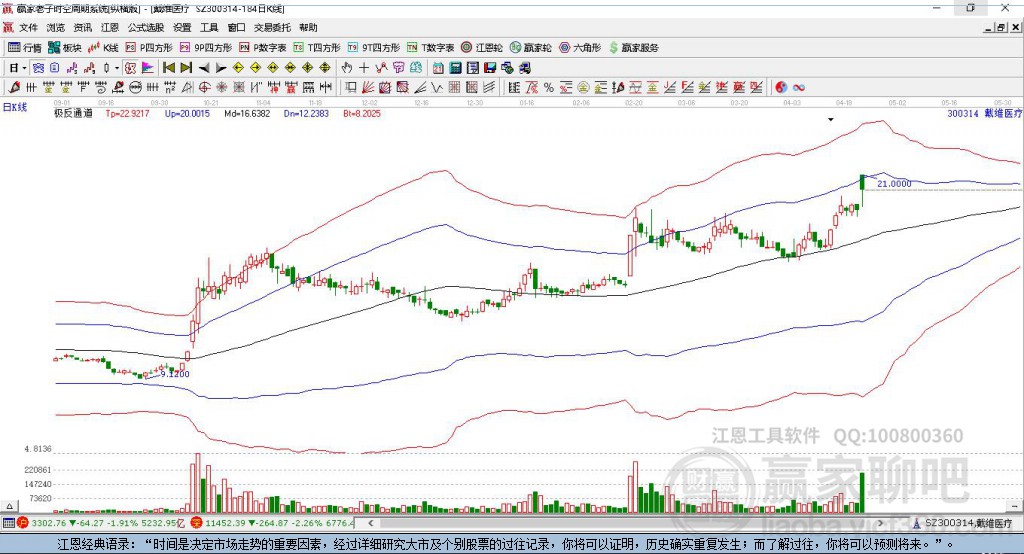Open the 工具 menu
The height and width of the screenshot is (554, 1024).
[209, 27]
